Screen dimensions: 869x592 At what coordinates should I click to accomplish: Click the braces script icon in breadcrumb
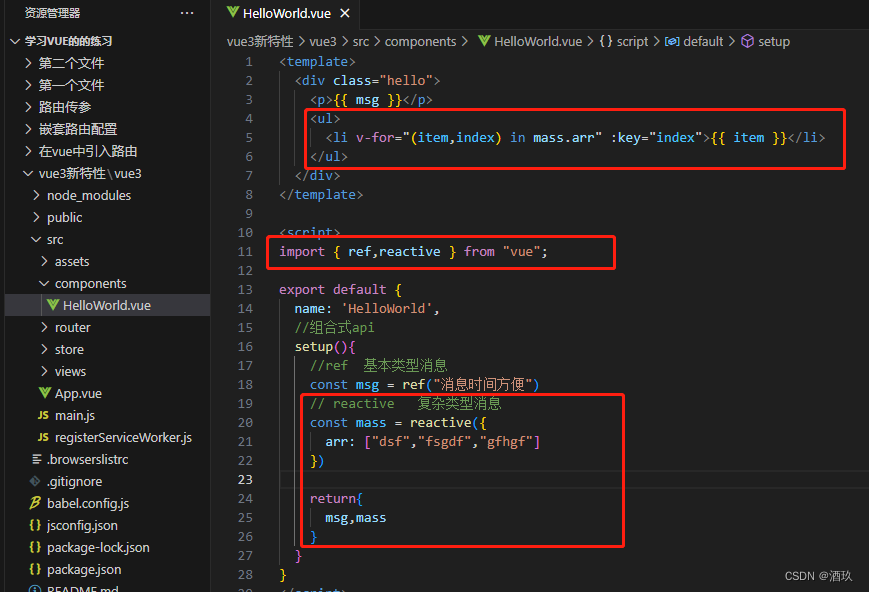pyautogui.click(x=606, y=41)
